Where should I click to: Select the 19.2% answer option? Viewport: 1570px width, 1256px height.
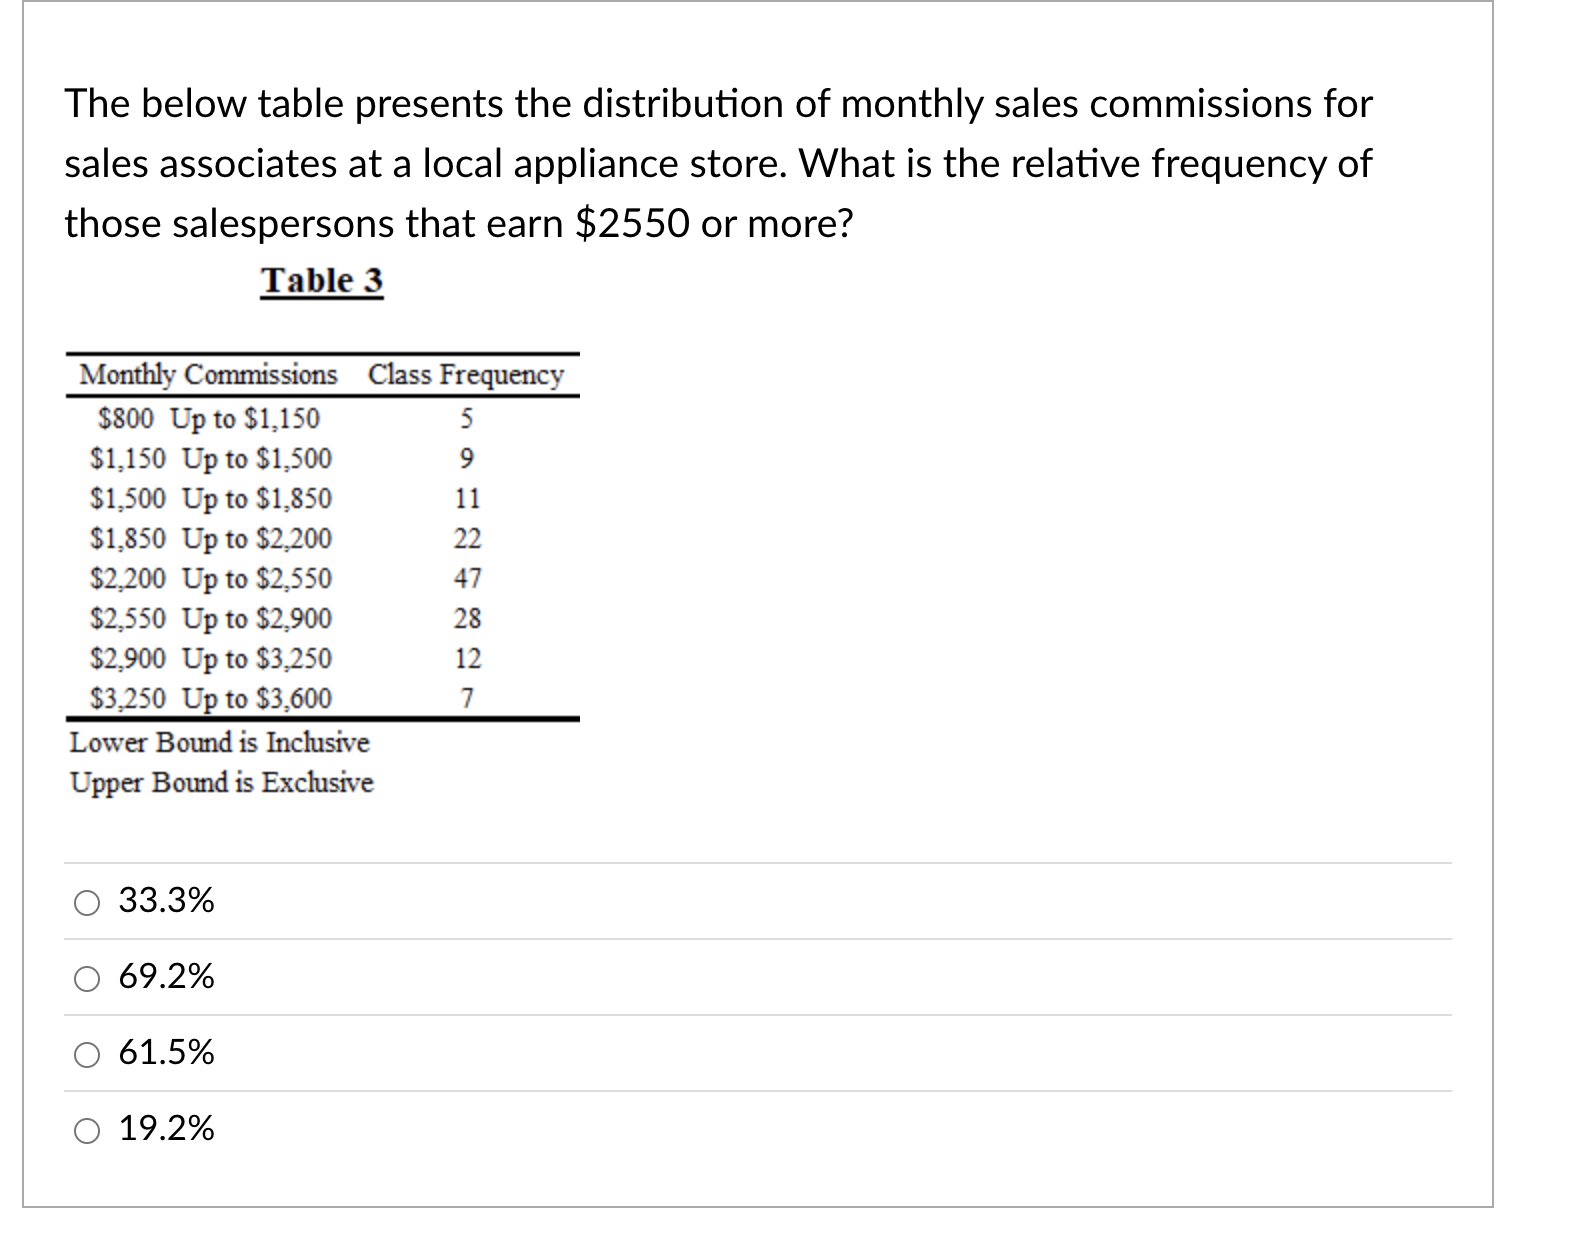pos(88,1129)
